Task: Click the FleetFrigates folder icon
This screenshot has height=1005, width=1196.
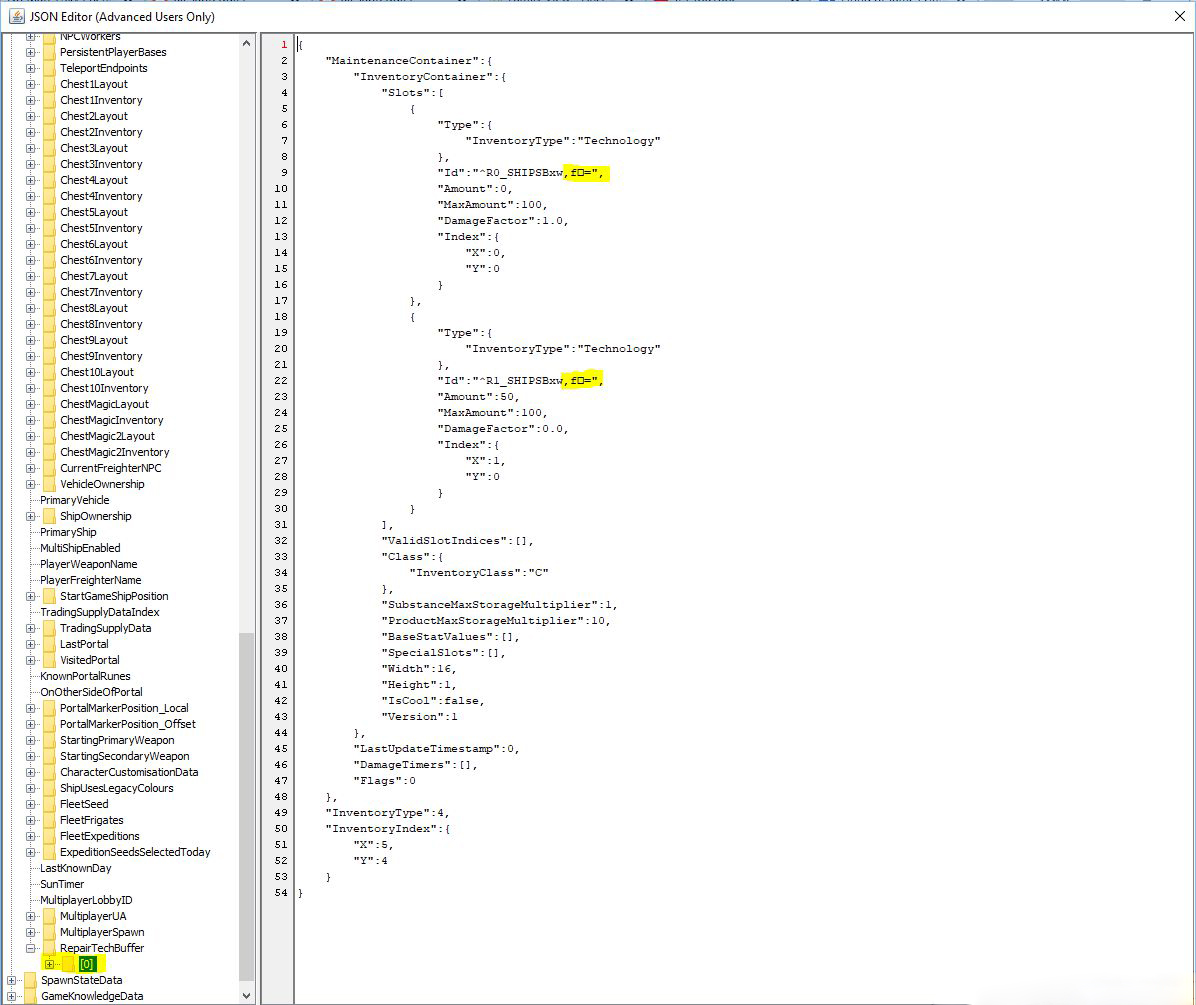Action: coord(49,820)
